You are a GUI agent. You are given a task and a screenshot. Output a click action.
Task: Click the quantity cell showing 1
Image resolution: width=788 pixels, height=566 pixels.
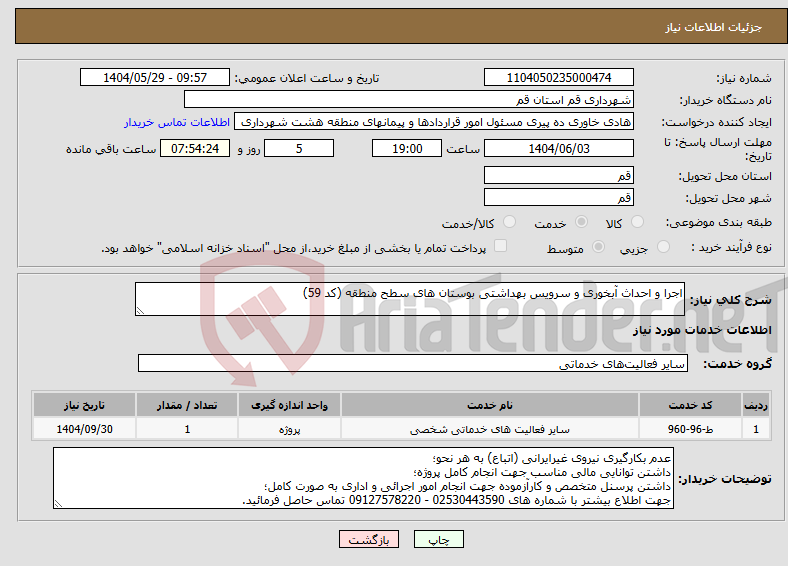click(x=187, y=429)
